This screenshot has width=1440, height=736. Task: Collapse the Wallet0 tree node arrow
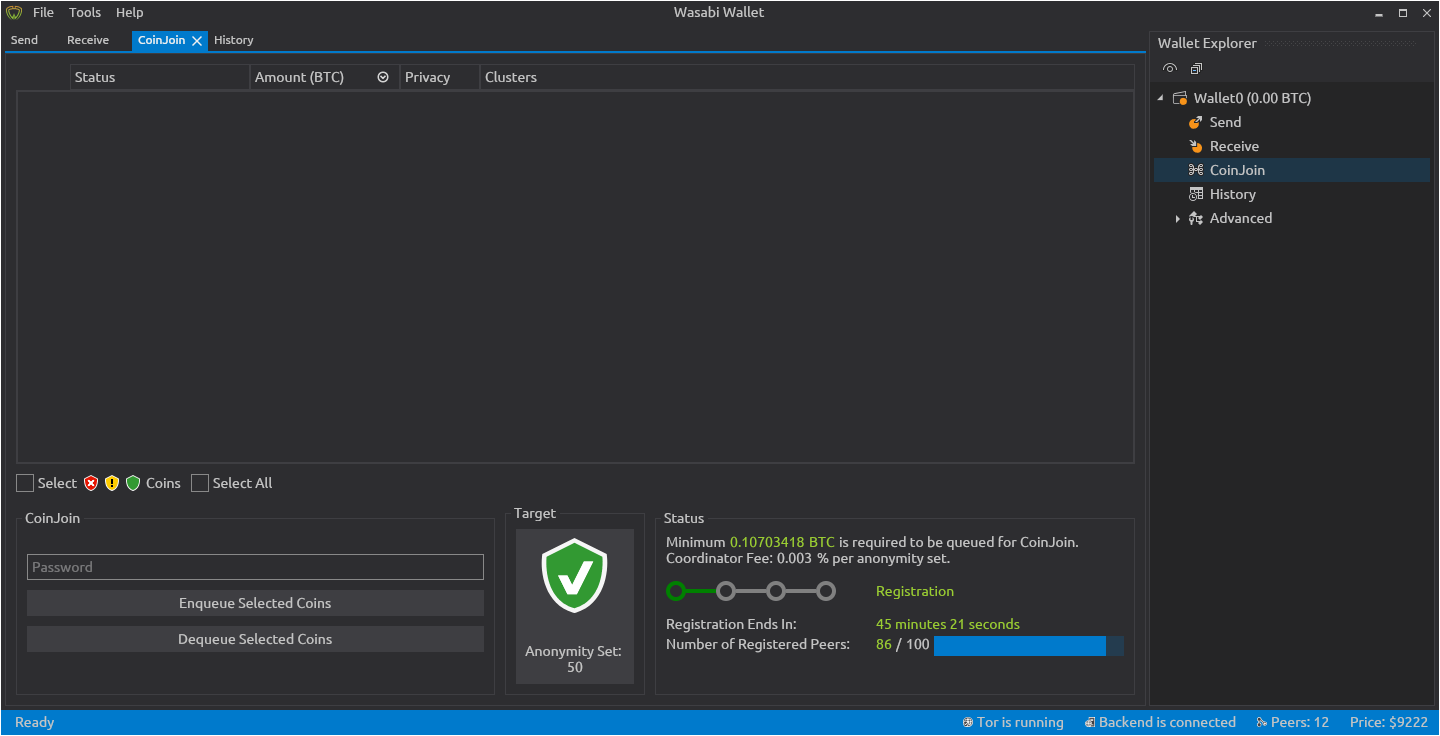coord(1160,98)
